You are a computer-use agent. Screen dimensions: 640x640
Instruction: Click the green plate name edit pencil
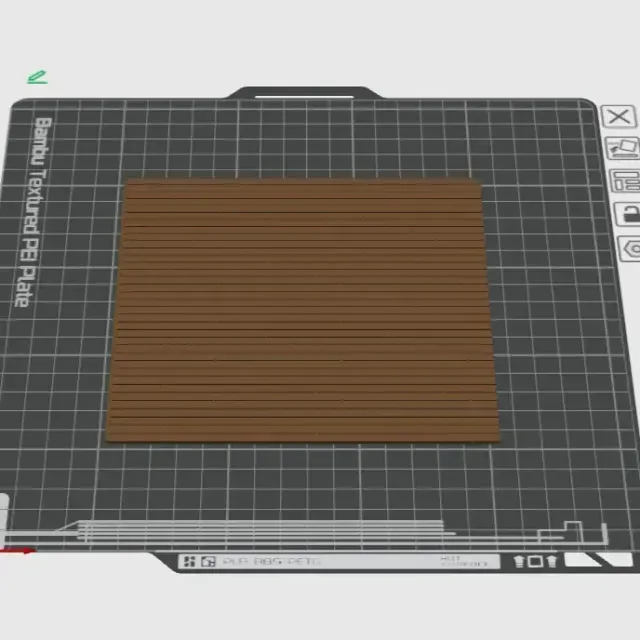click(37, 77)
